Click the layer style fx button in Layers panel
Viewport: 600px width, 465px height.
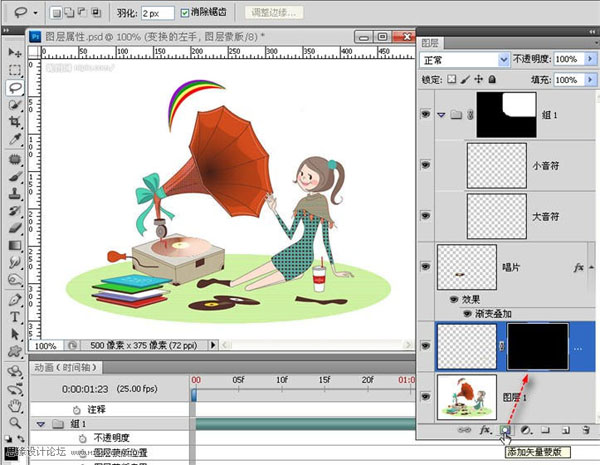485,430
